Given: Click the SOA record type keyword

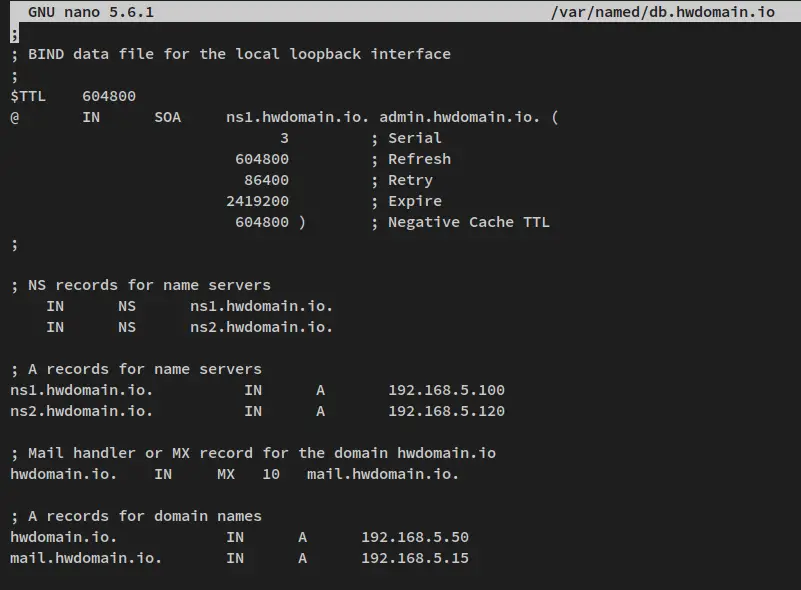Looking at the screenshot, I should [168, 117].
